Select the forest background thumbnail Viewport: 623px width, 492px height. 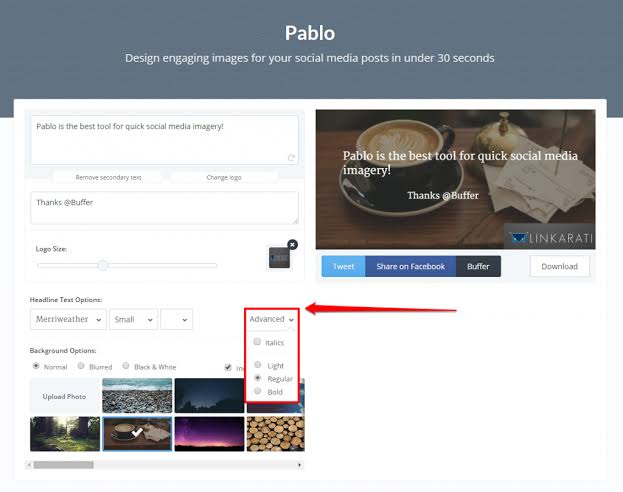[x=65, y=434]
